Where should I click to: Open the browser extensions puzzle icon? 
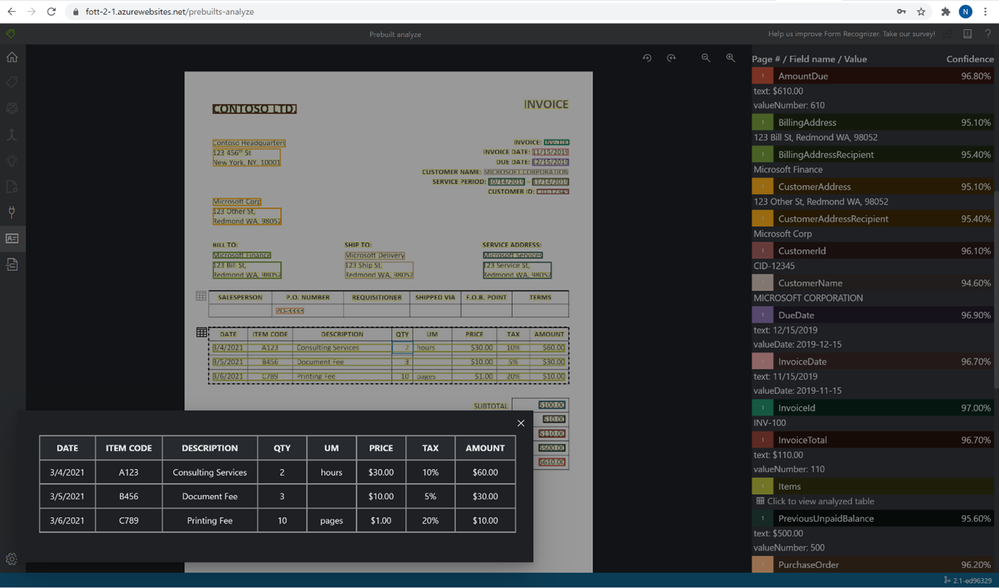point(945,11)
